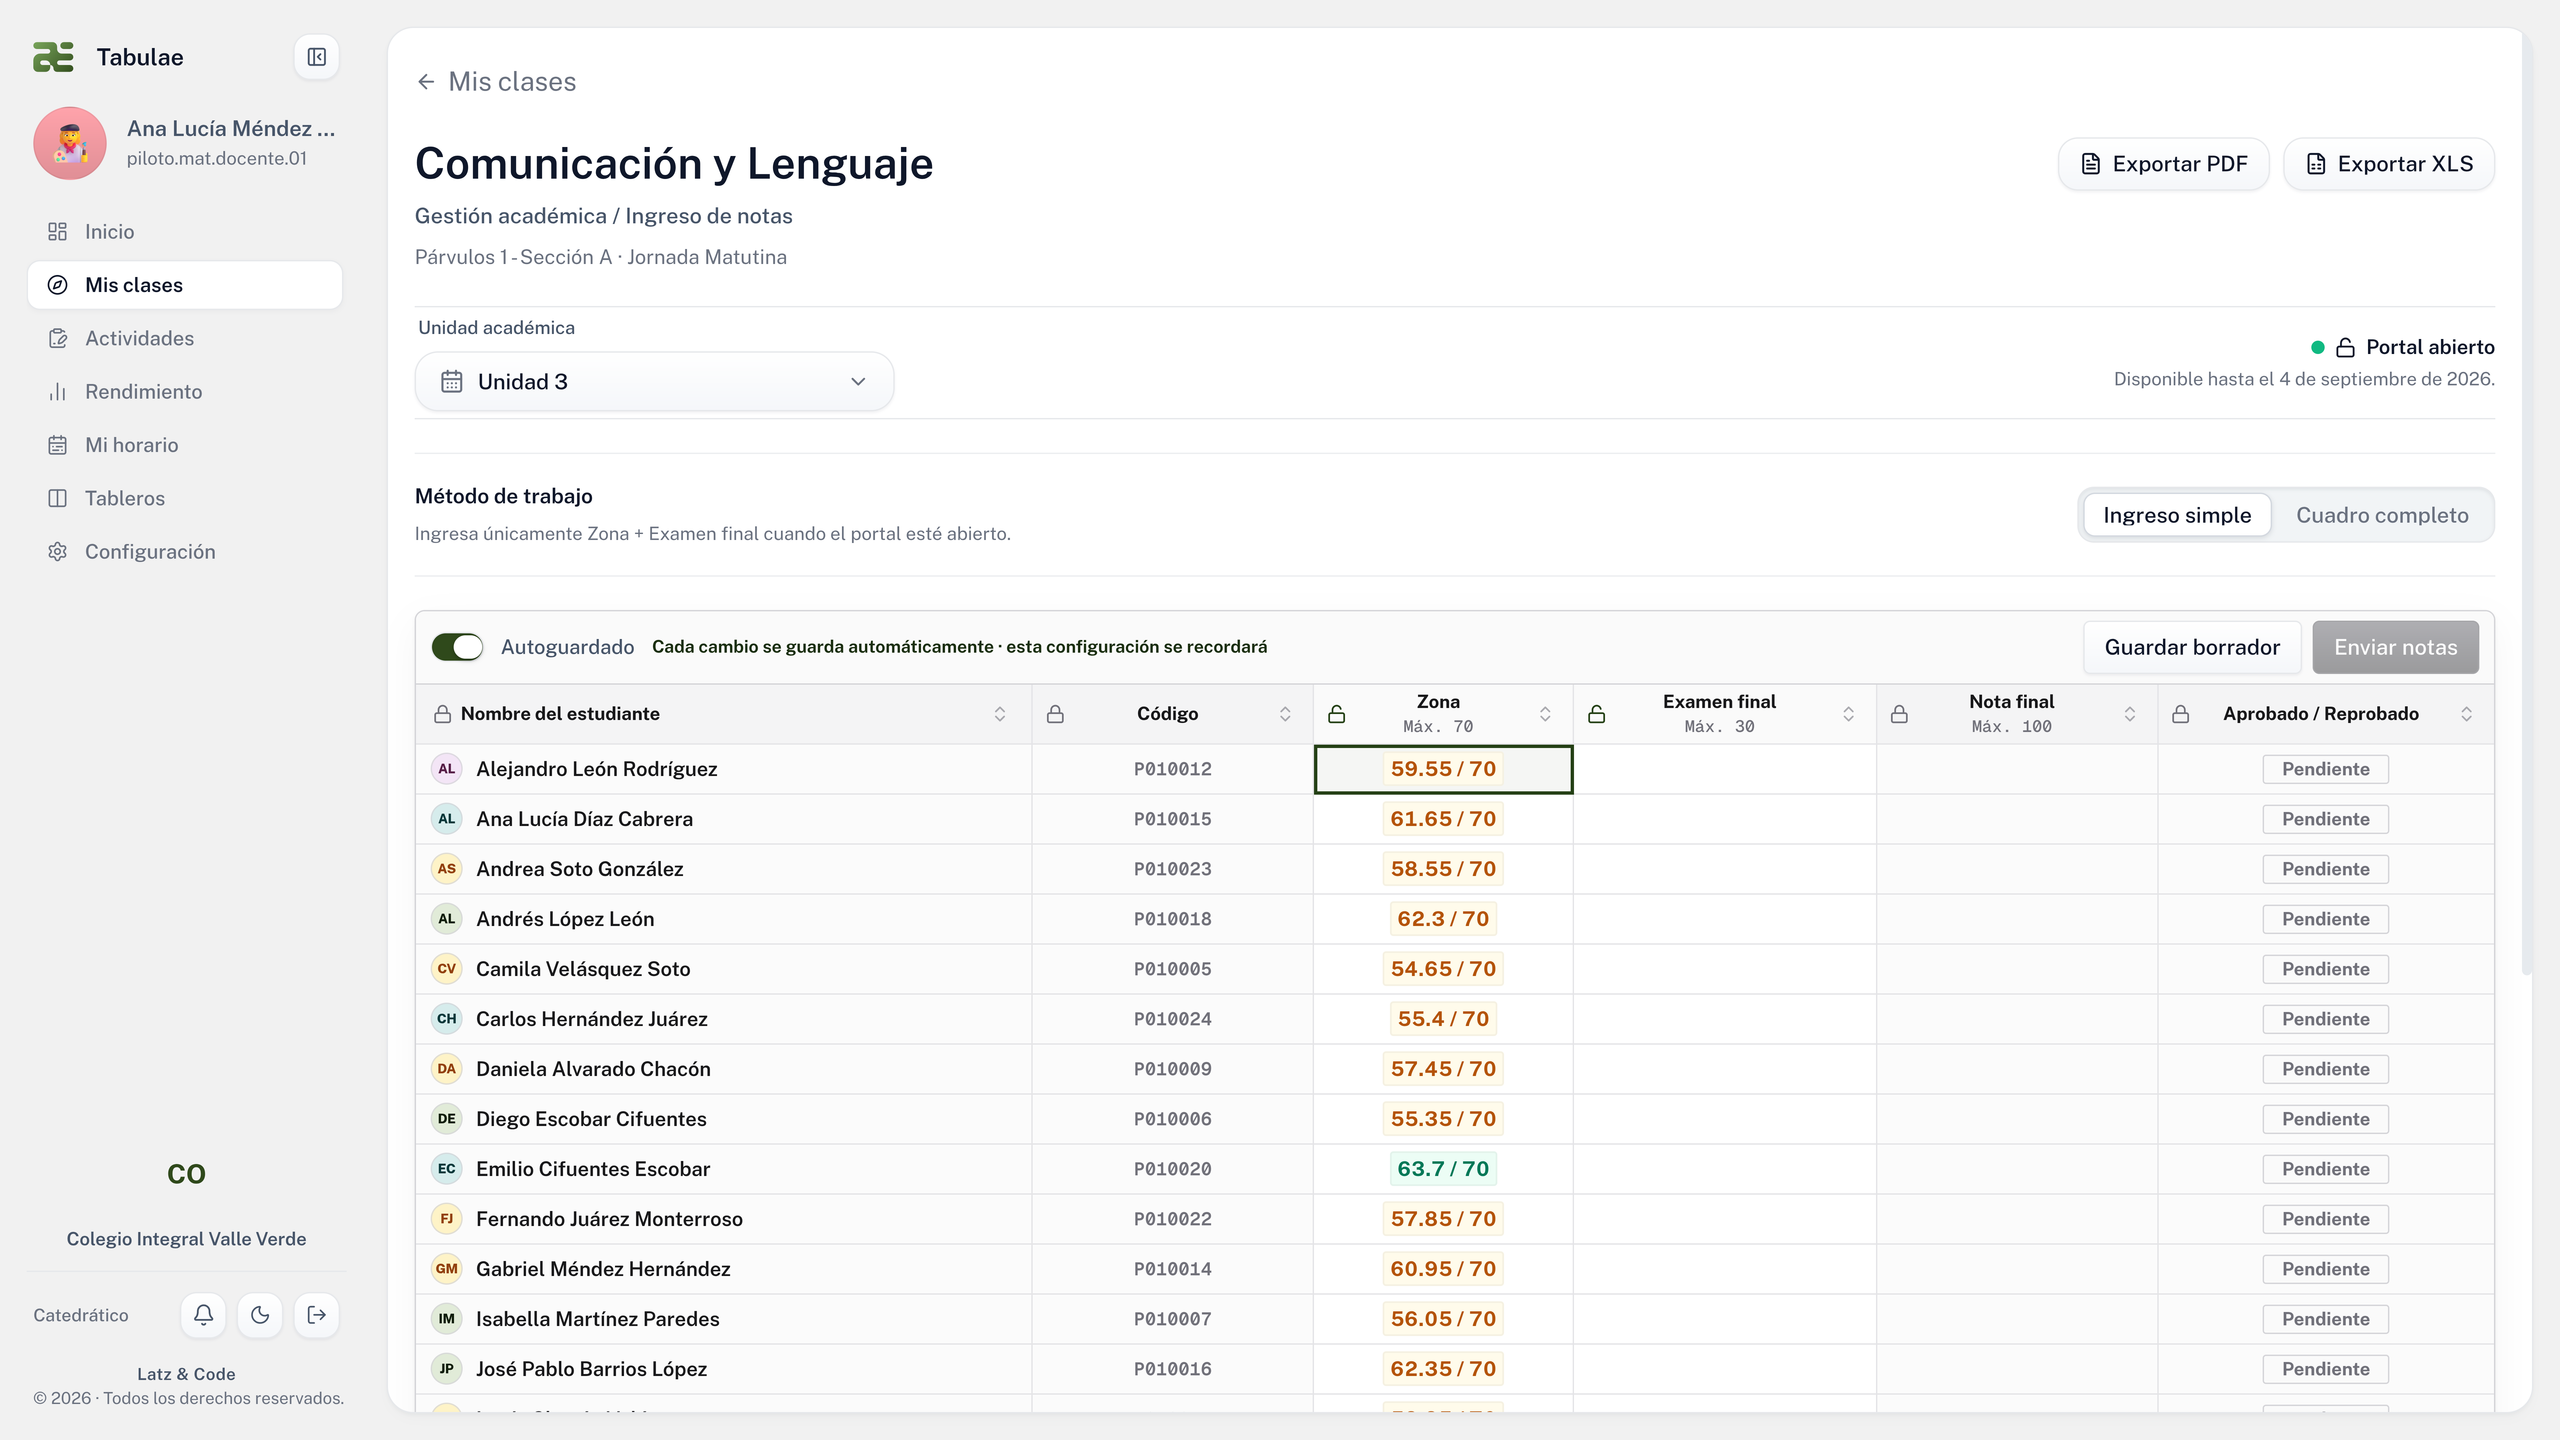2560x1440 pixels.
Task: Open Actividades in the sidebar
Action: (185, 338)
